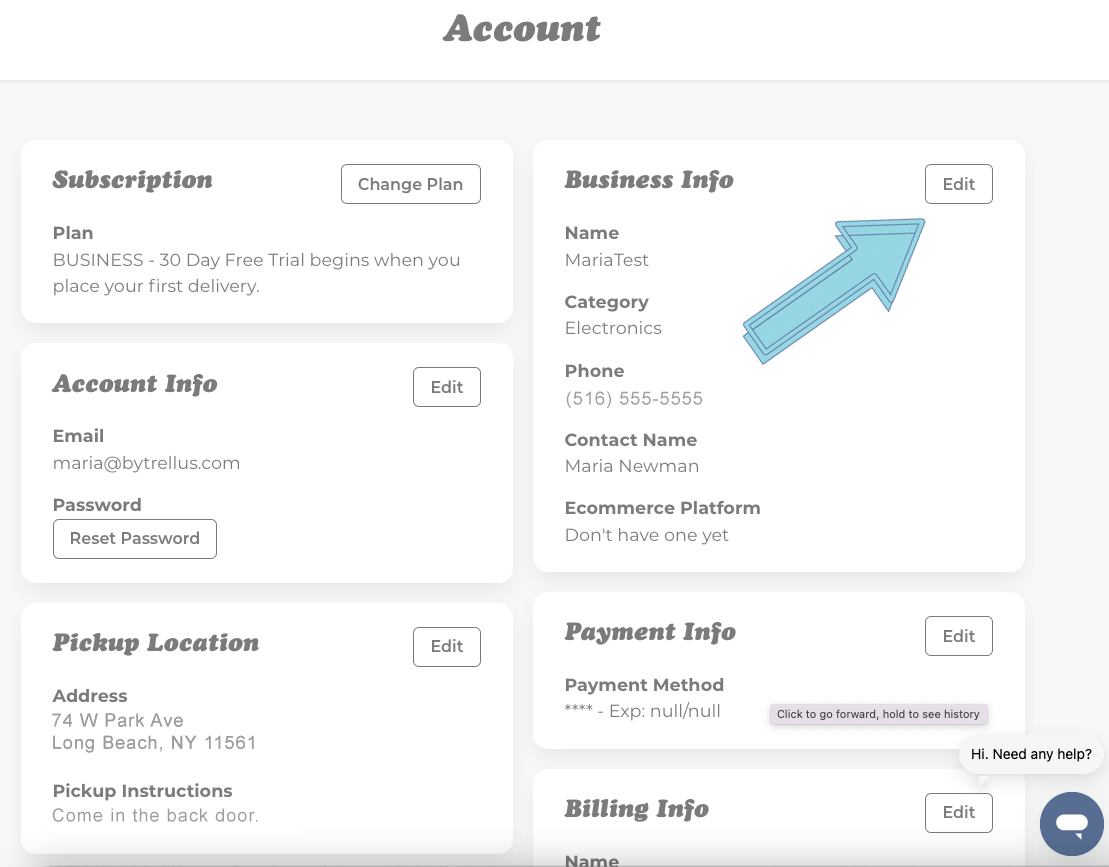Click the Pickup Instructions text 'Come in the back door'

click(x=156, y=815)
